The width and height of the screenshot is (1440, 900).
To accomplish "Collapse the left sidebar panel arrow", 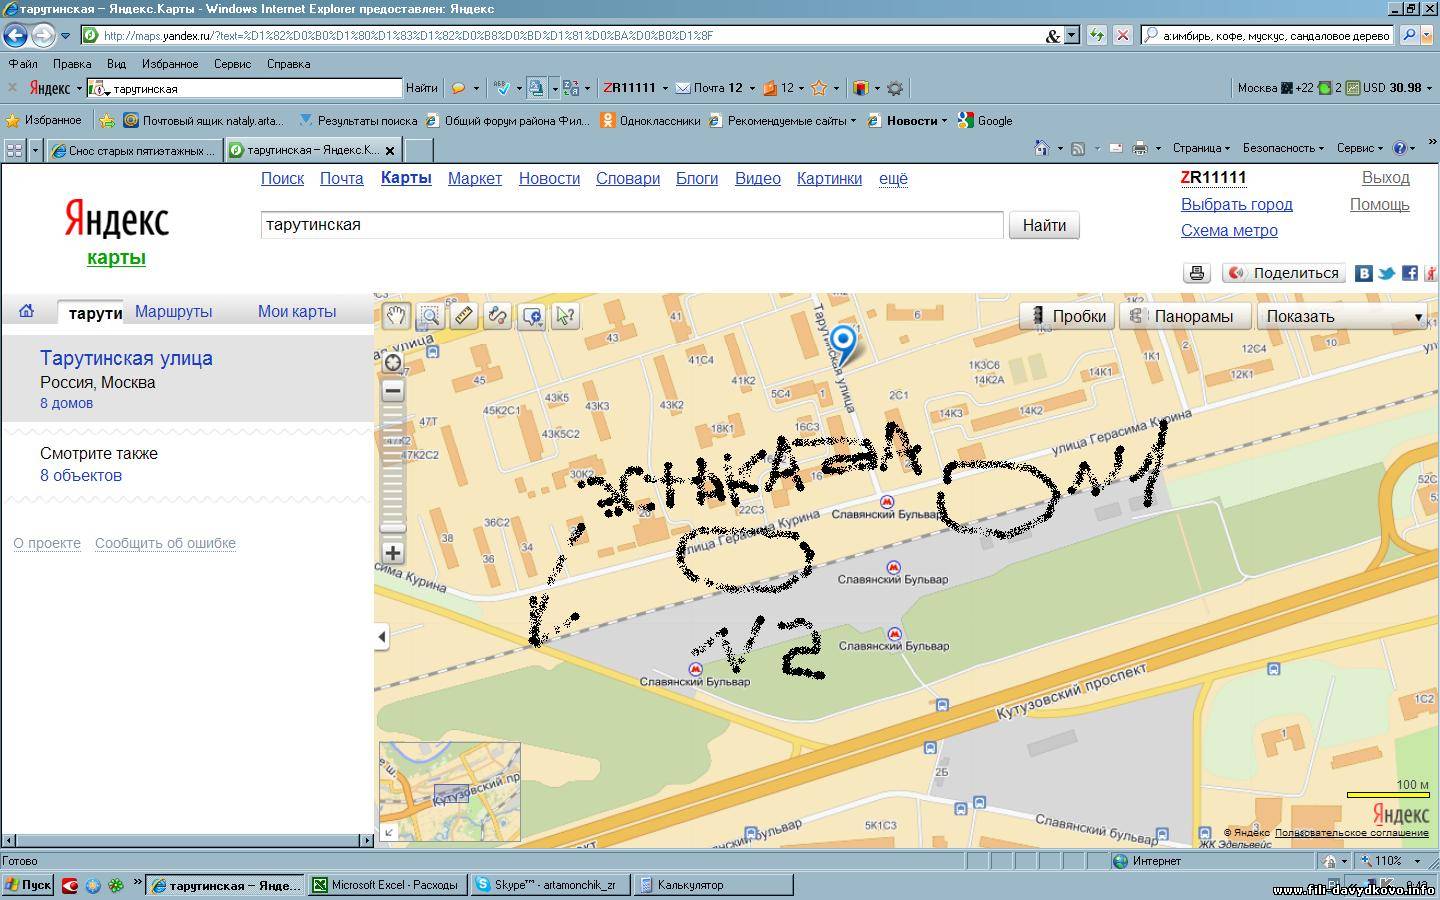I will pos(381,637).
